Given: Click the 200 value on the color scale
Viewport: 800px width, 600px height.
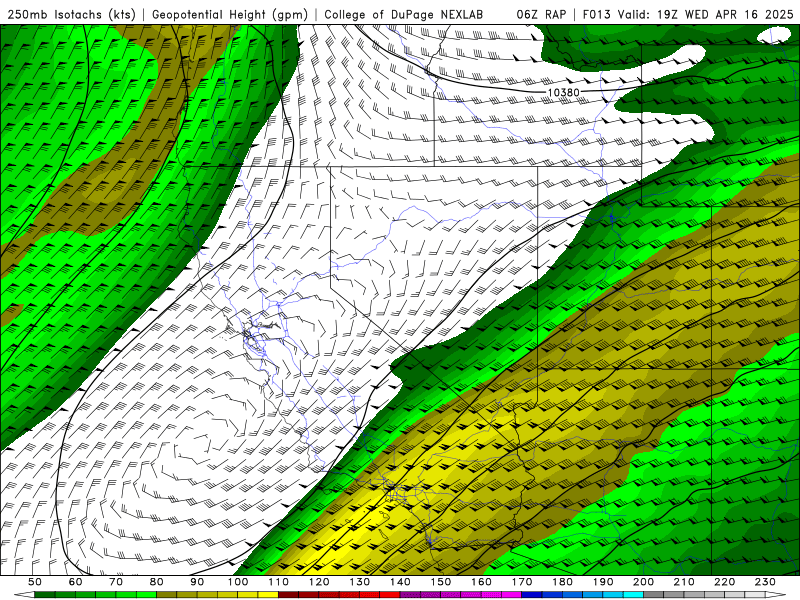Looking at the screenshot, I should (x=644, y=582).
